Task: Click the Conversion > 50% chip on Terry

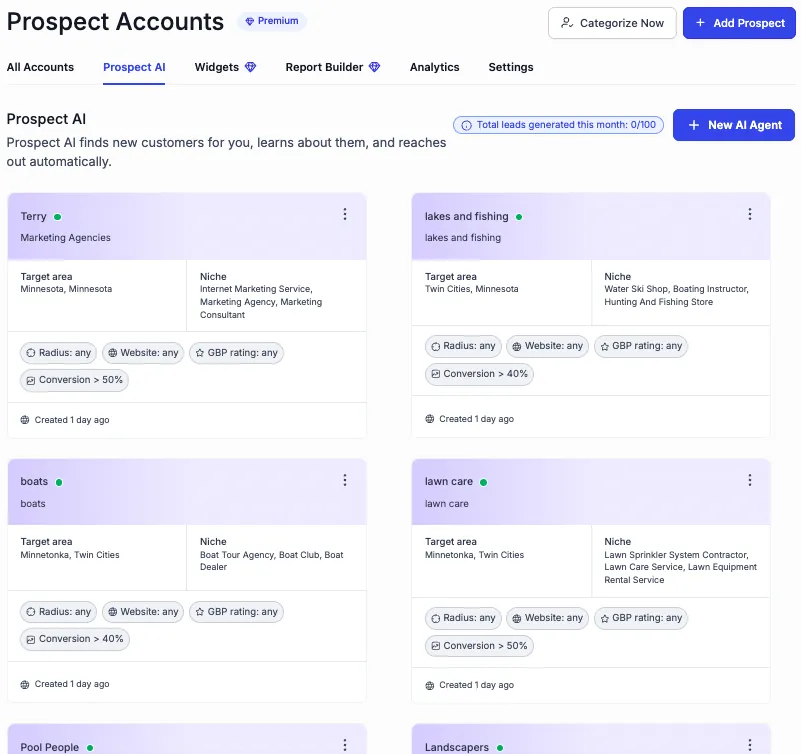Action: (75, 380)
